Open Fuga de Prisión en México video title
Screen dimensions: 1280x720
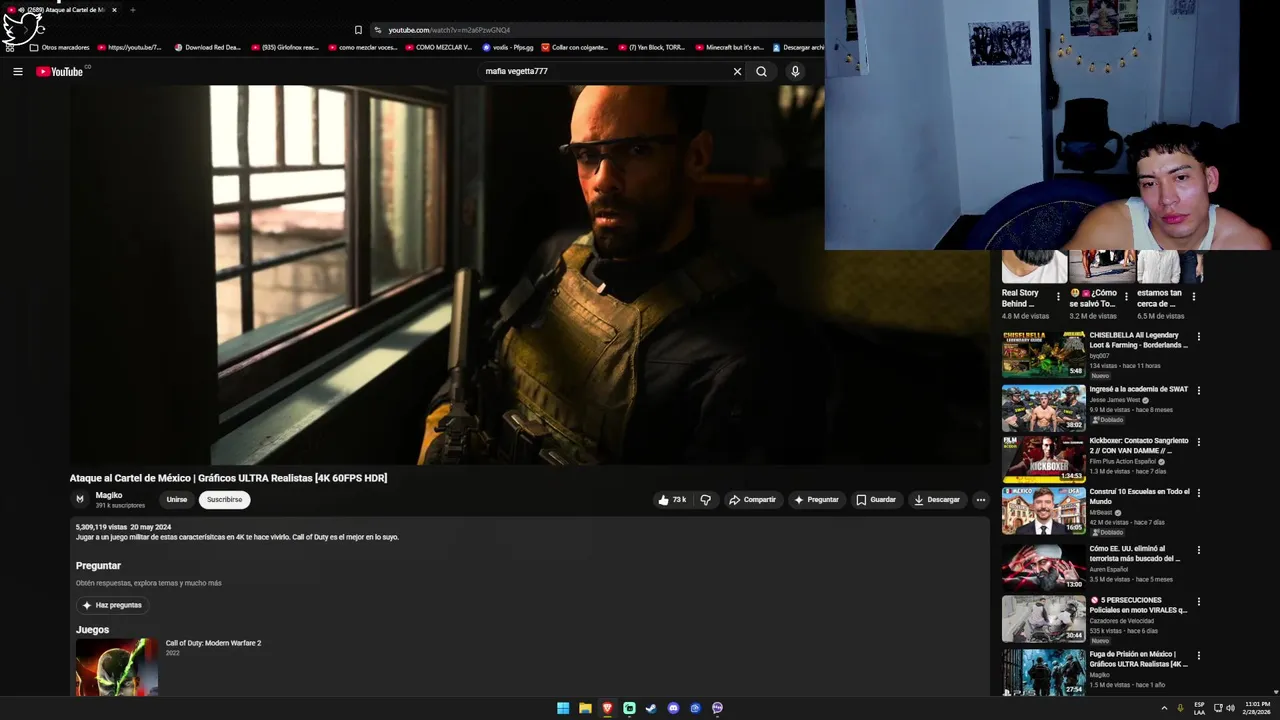tap(1139, 659)
